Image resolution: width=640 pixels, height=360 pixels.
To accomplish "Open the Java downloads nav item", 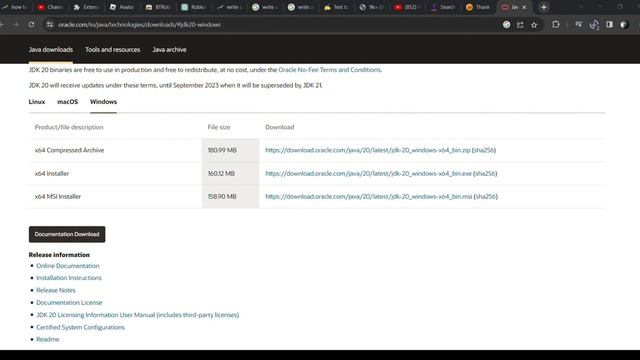I will pyautogui.click(x=51, y=49).
